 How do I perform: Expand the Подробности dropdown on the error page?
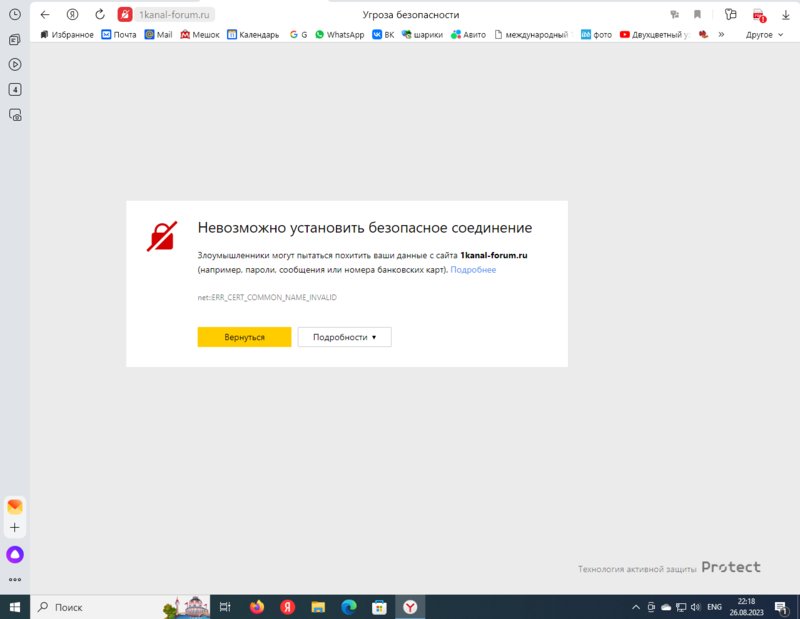pyautogui.click(x=343, y=337)
